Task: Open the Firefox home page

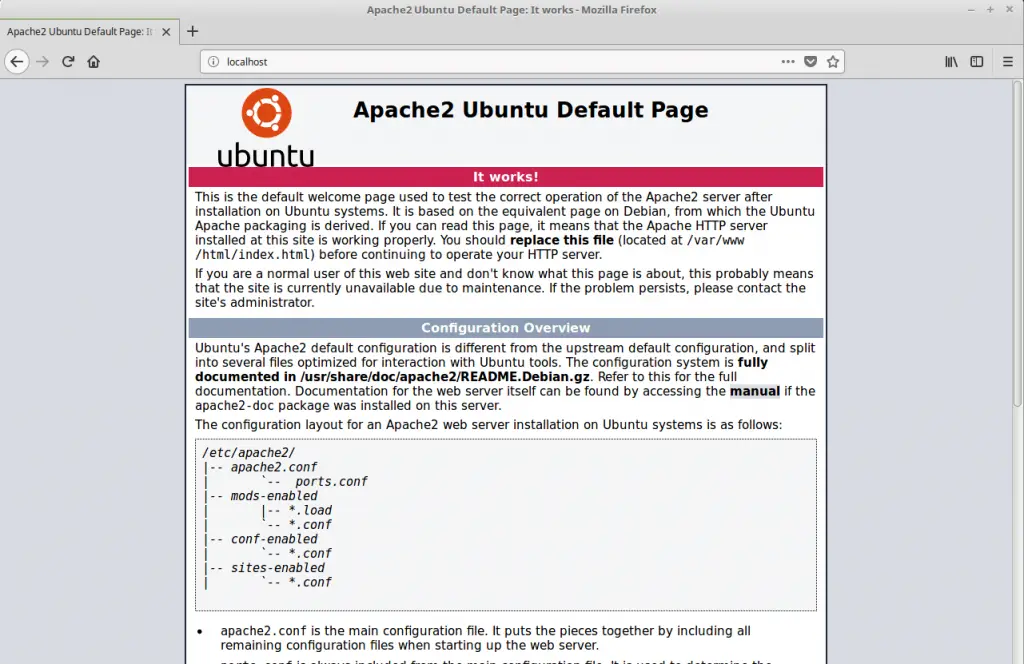Action: click(93, 61)
